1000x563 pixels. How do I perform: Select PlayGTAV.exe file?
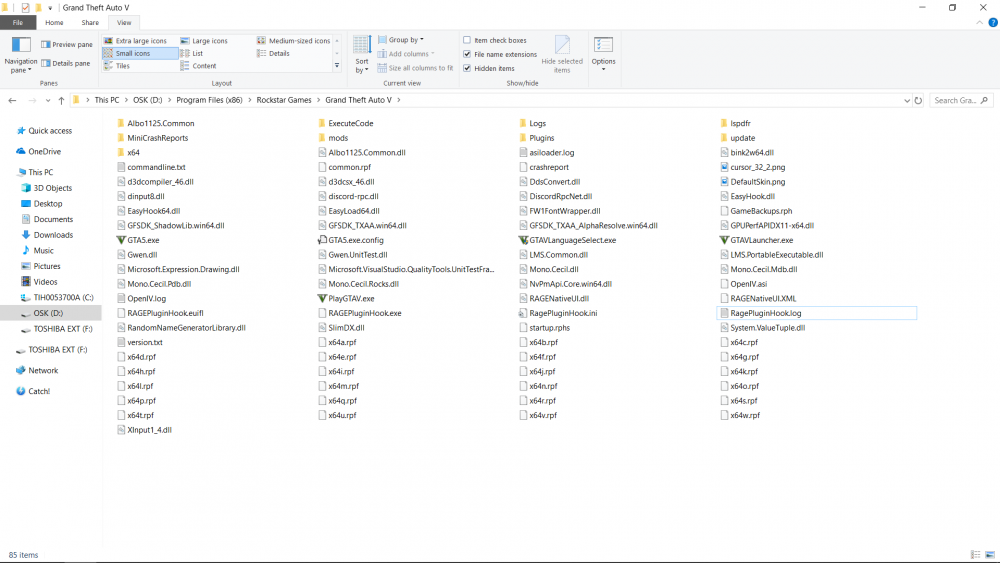346,298
